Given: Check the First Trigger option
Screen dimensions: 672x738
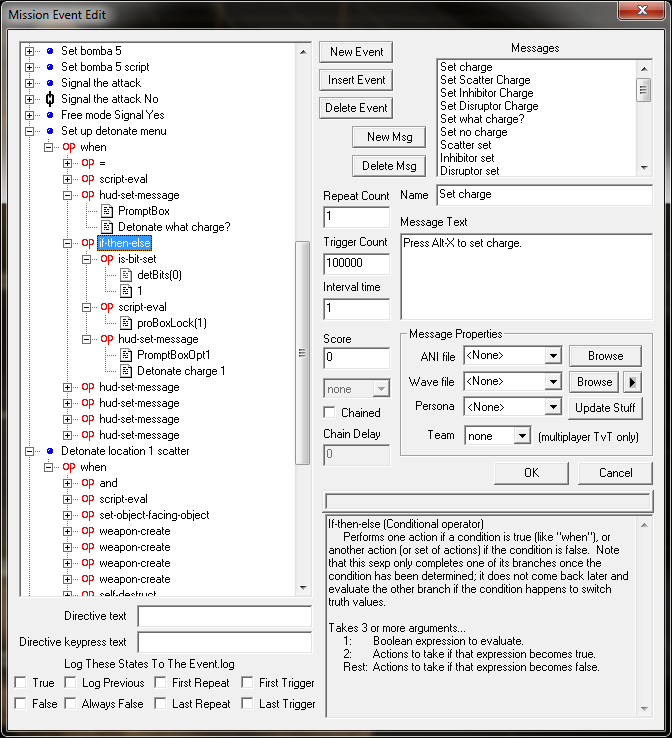Looking at the screenshot, I should click(247, 682).
